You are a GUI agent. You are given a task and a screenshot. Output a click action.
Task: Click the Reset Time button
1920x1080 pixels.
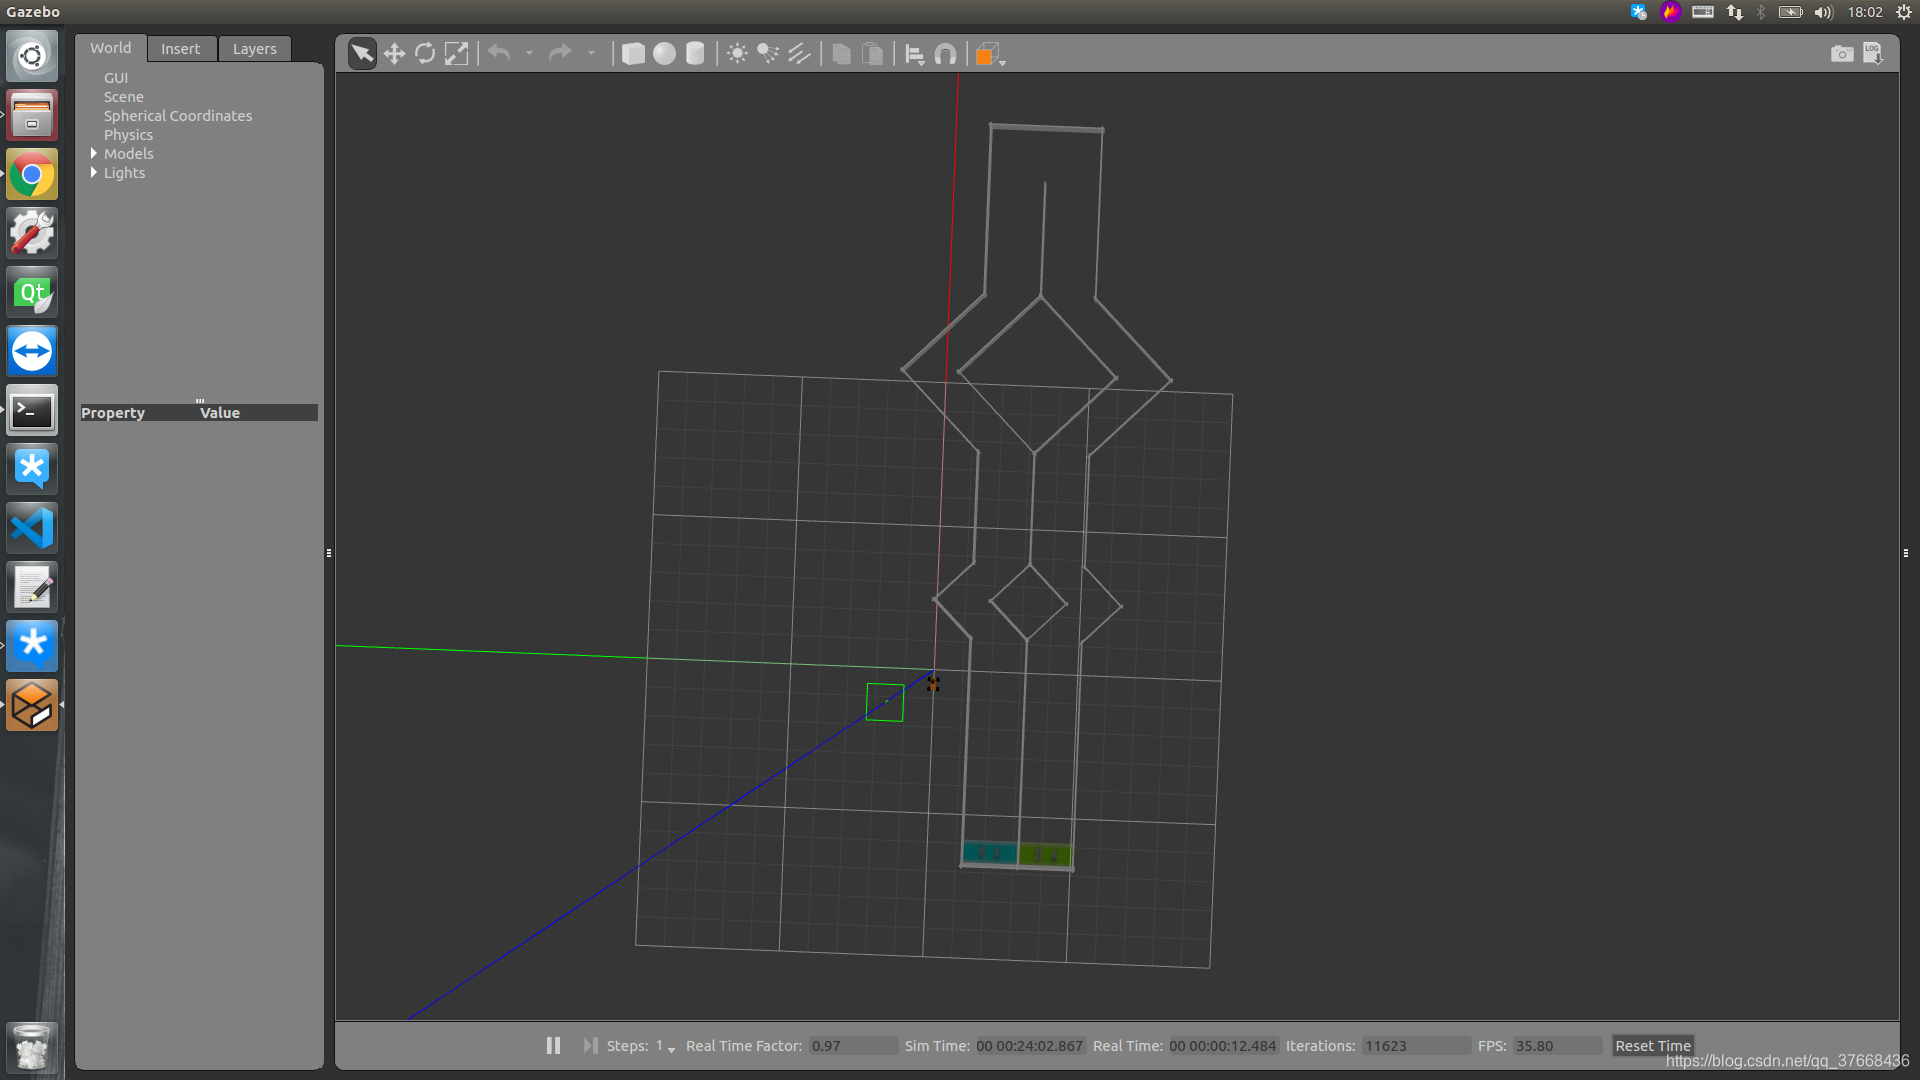tap(1652, 1045)
